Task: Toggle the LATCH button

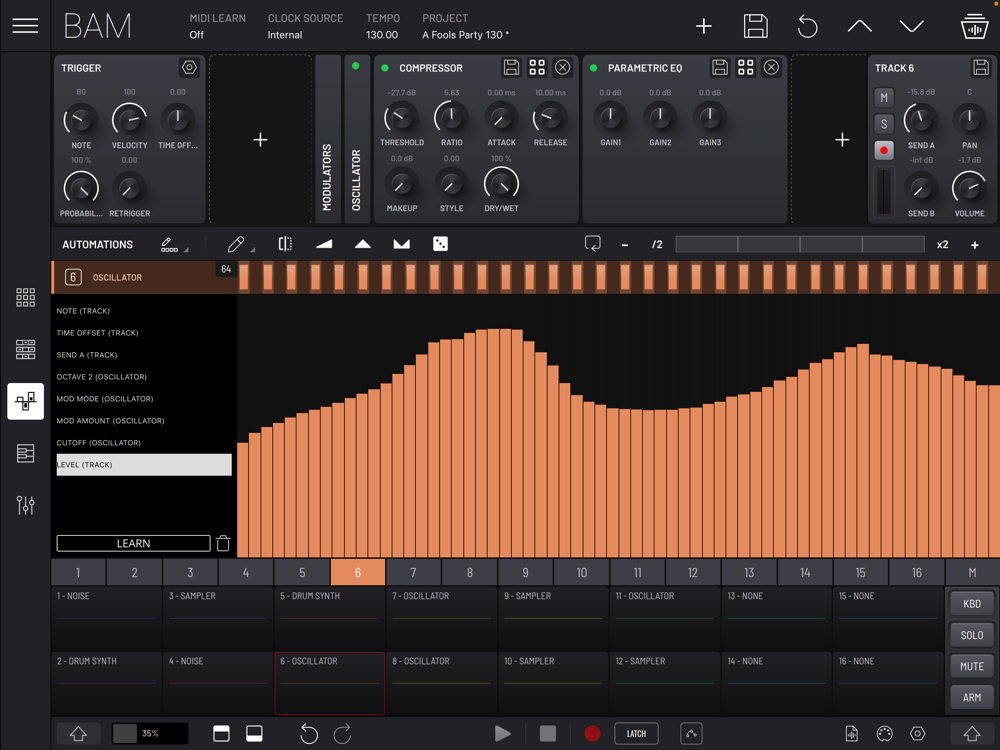Action: click(x=636, y=733)
